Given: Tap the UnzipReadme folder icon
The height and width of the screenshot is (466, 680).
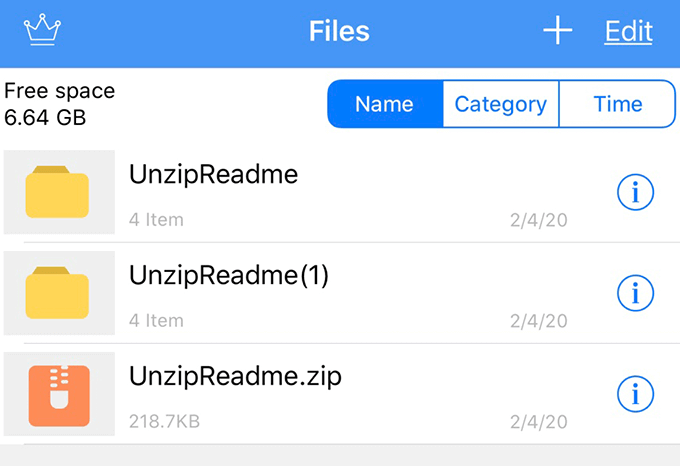Looking at the screenshot, I should [57, 193].
